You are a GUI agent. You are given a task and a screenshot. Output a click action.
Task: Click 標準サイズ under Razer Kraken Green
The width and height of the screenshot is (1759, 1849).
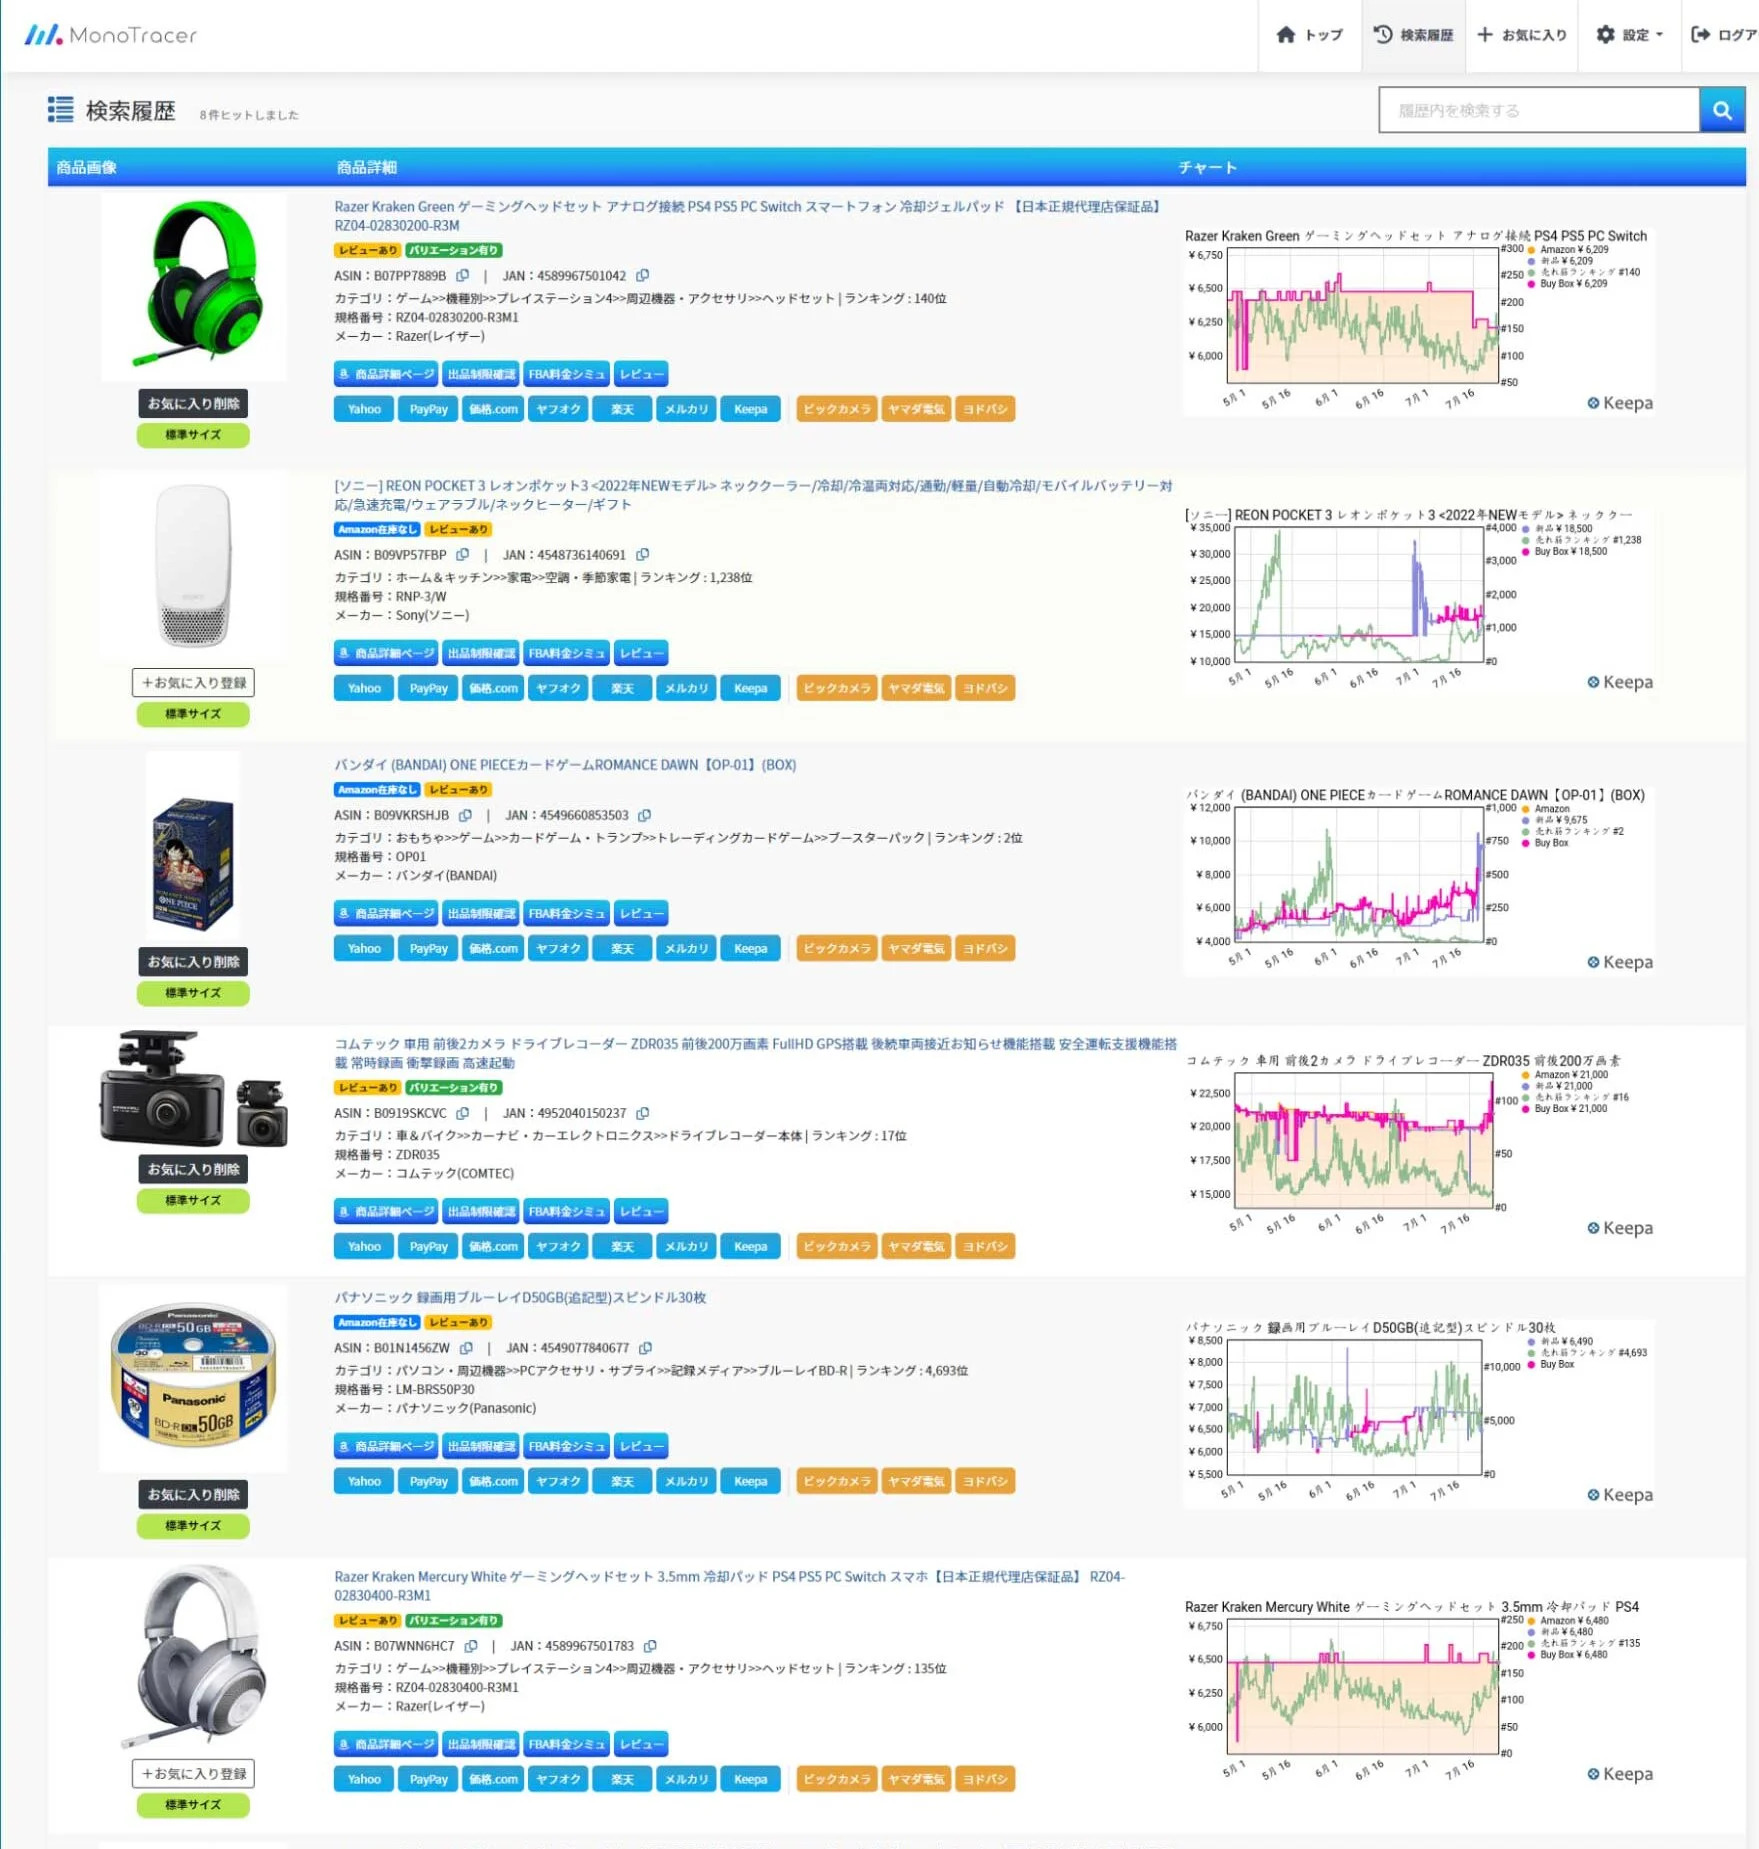pos(193,435)
